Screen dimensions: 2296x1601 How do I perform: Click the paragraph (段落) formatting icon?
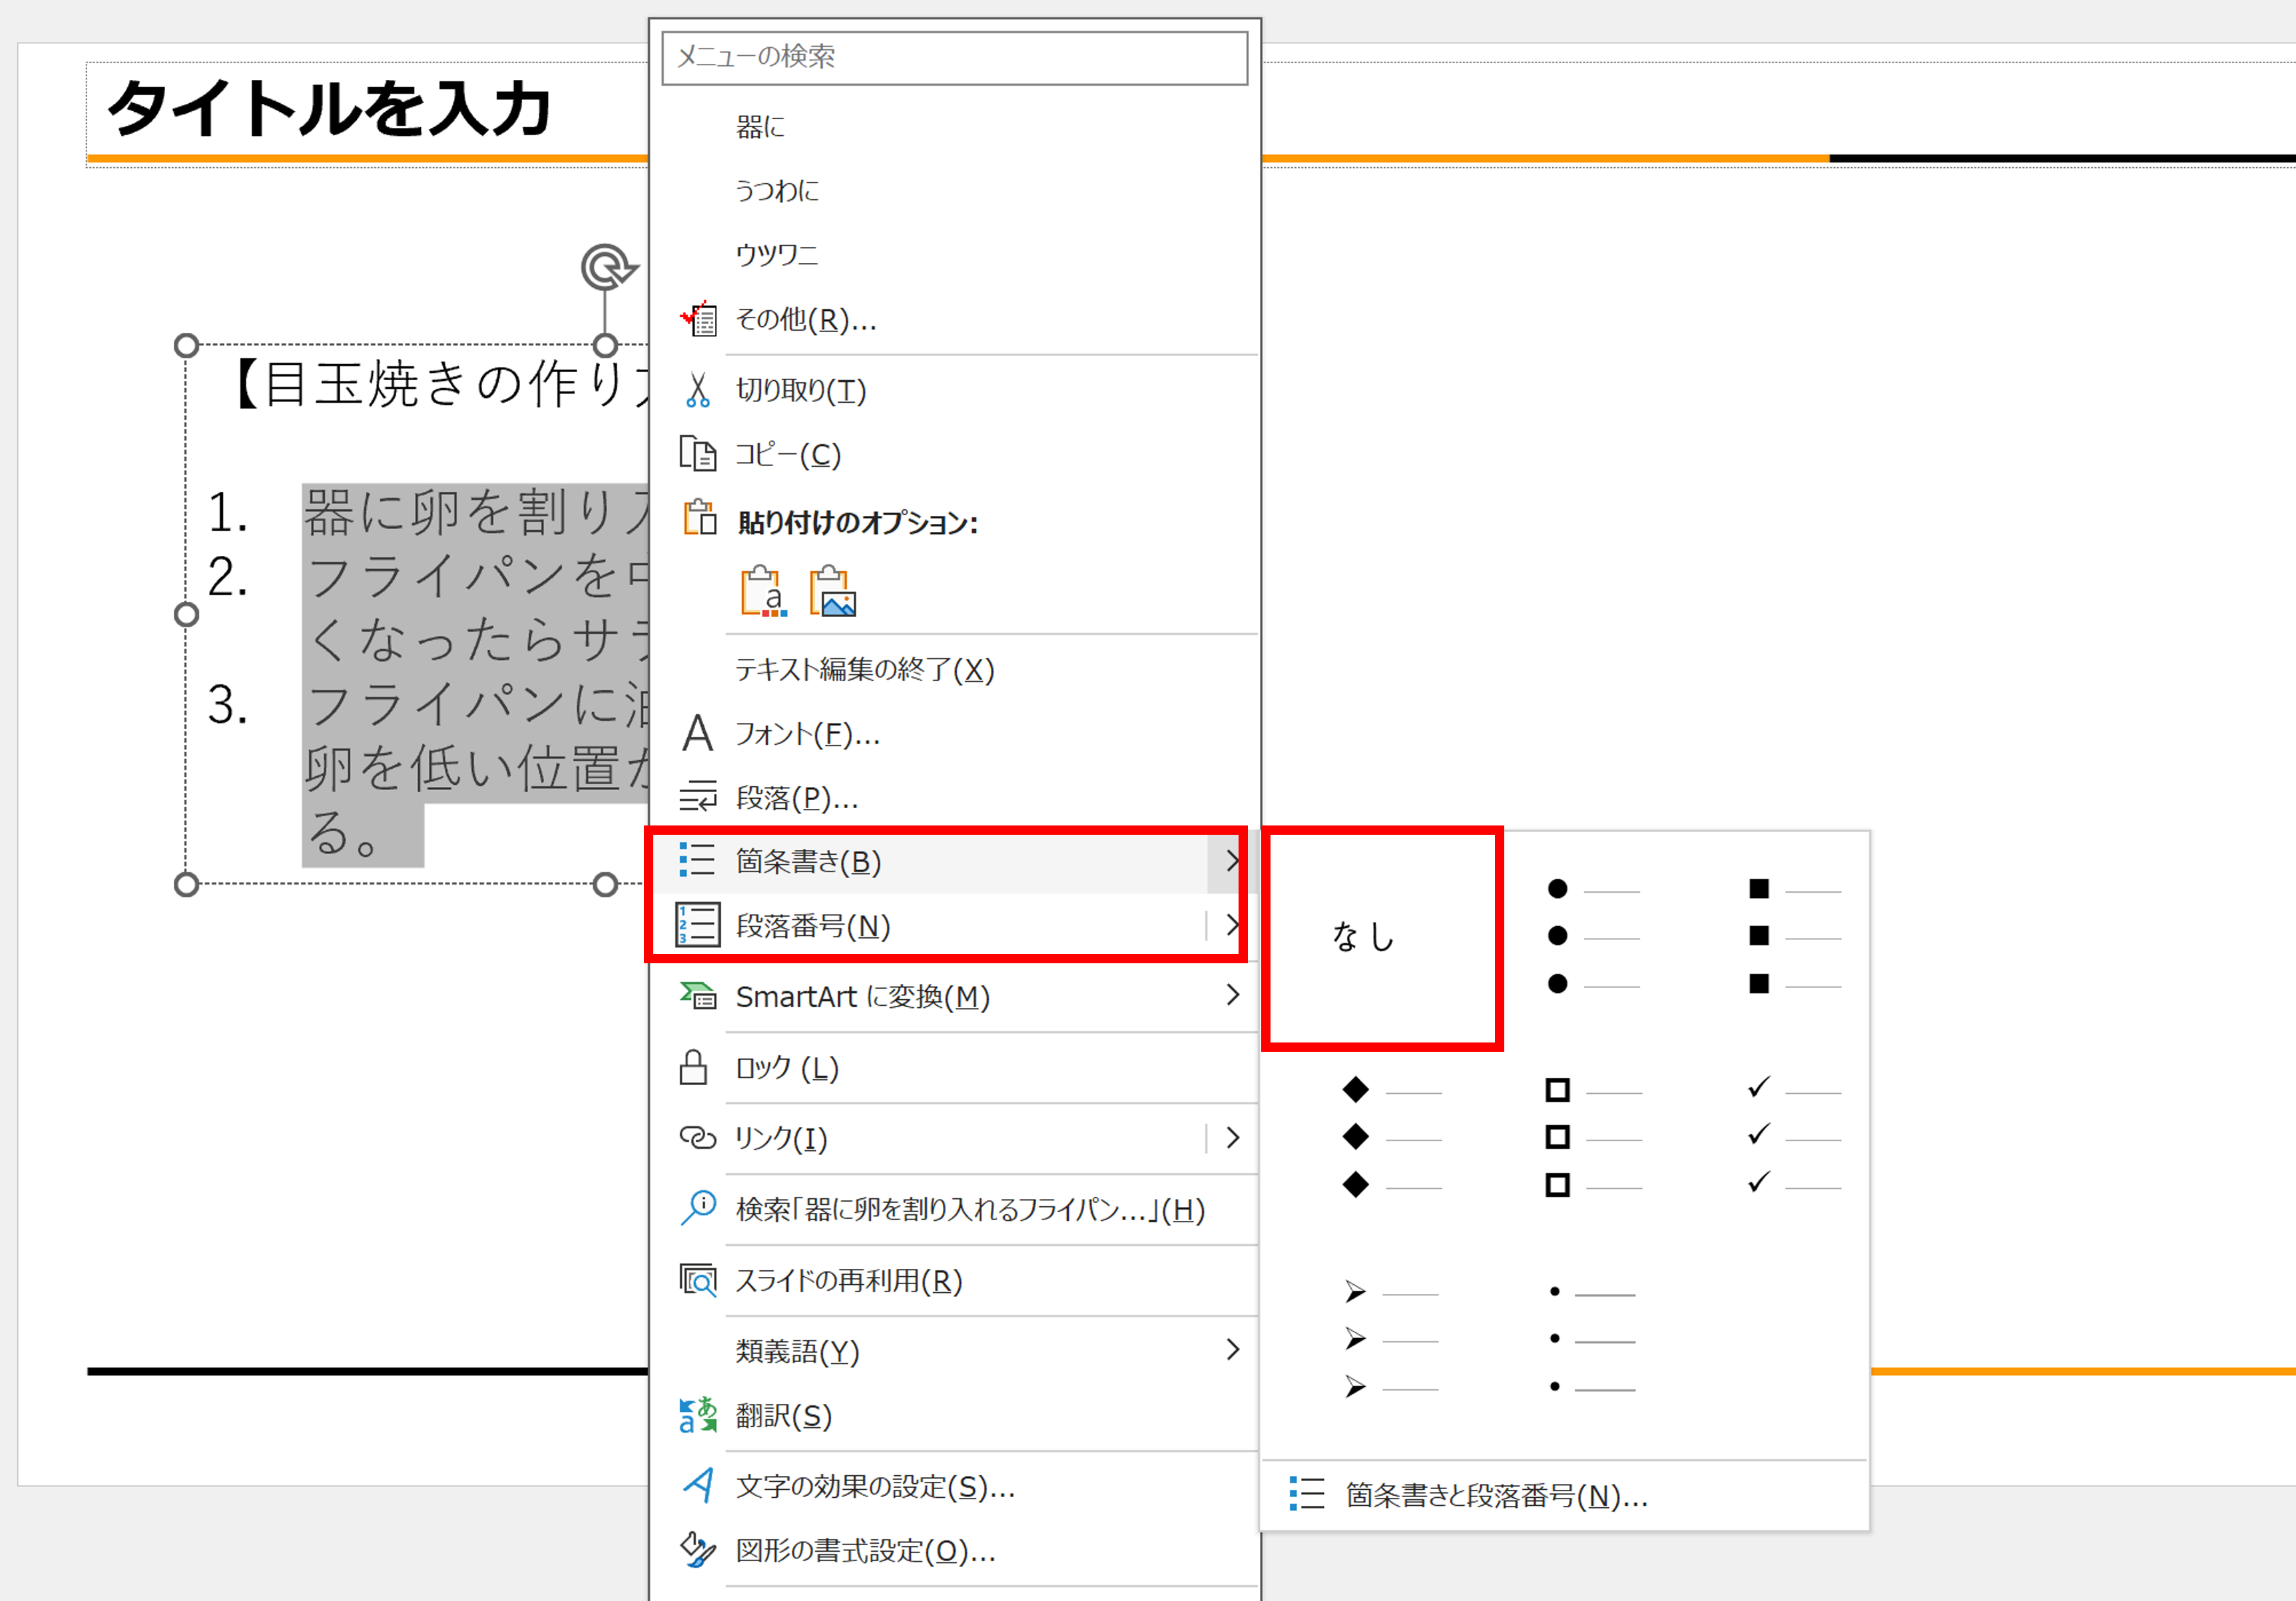click(x=697, y=797)
